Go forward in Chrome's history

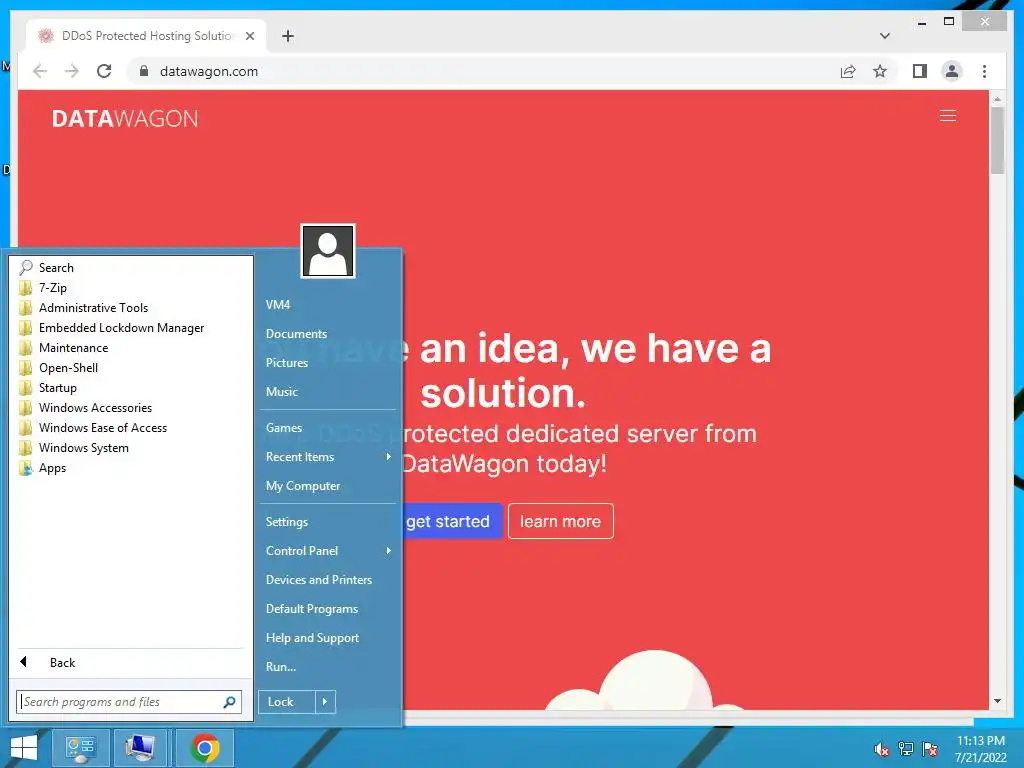tap(72, 71)
